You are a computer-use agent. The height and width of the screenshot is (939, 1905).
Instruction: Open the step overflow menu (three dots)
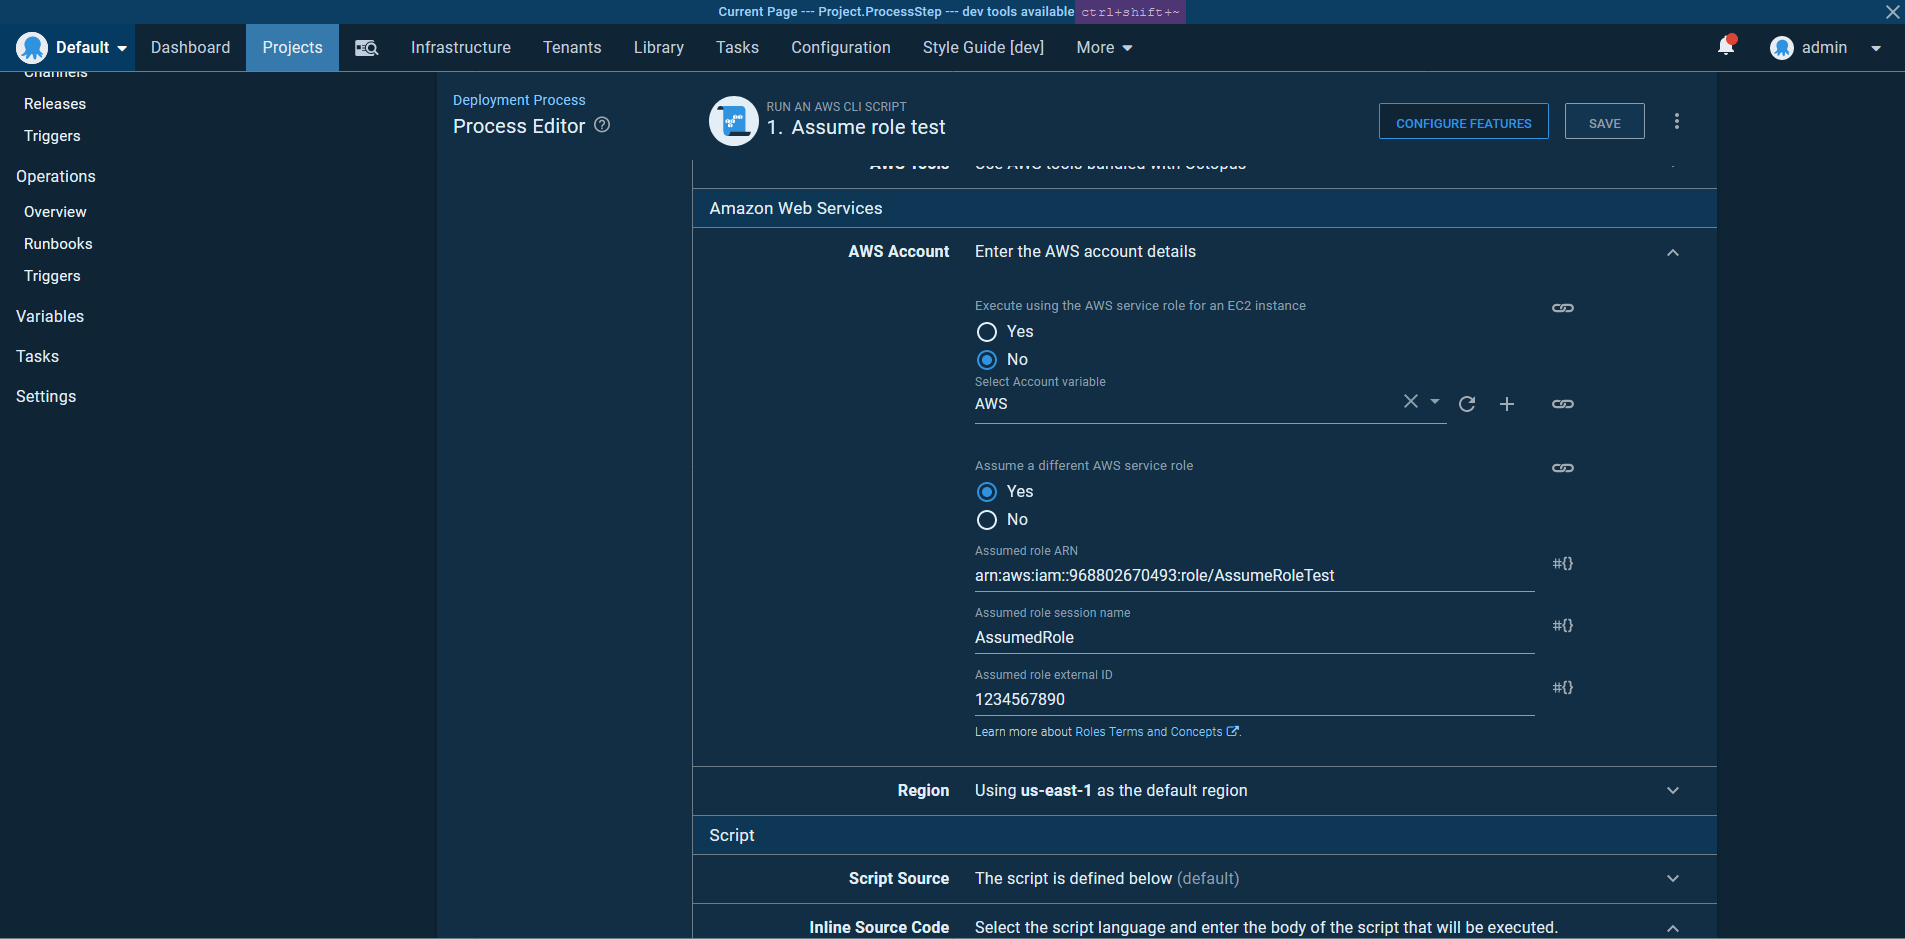pos(1676,121)
